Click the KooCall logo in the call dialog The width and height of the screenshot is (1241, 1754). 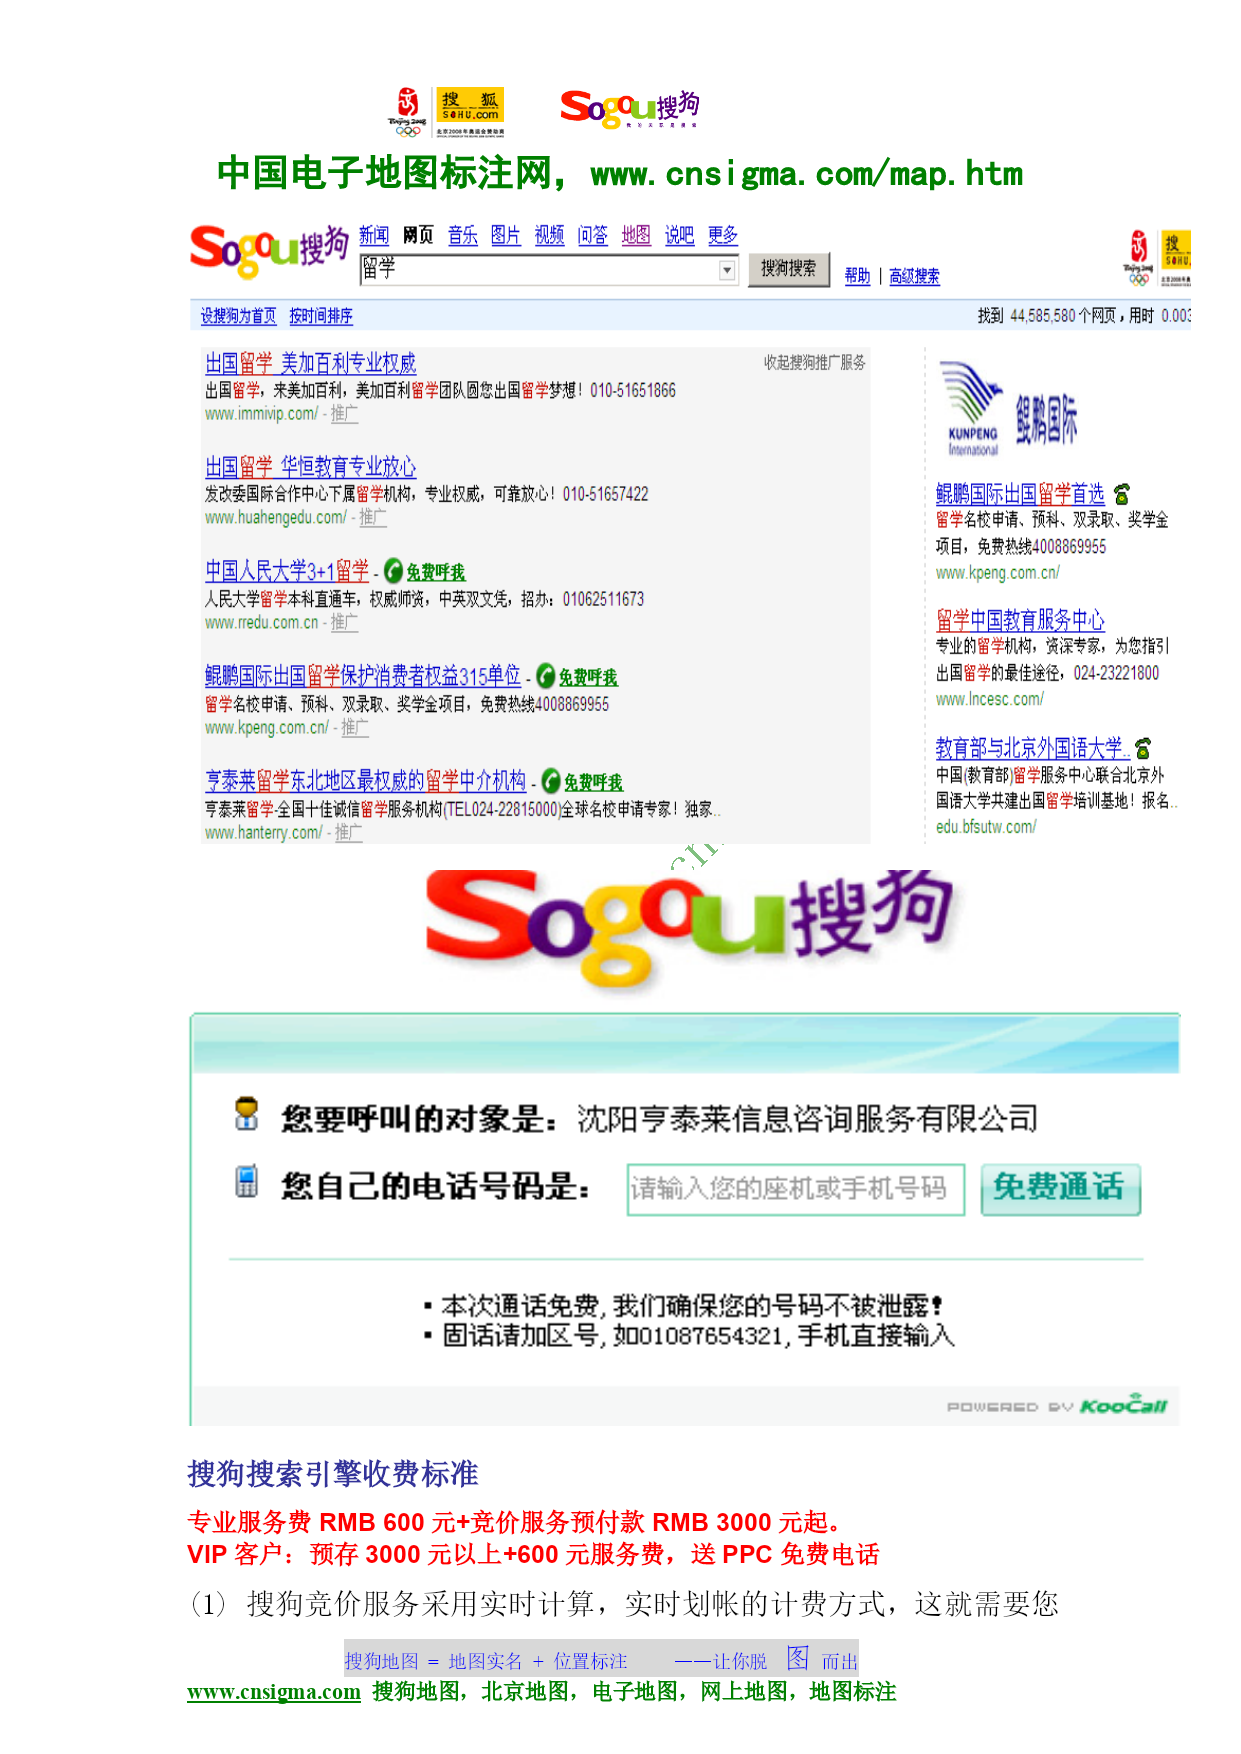pyautogui.click(x=1124, y=1405)
